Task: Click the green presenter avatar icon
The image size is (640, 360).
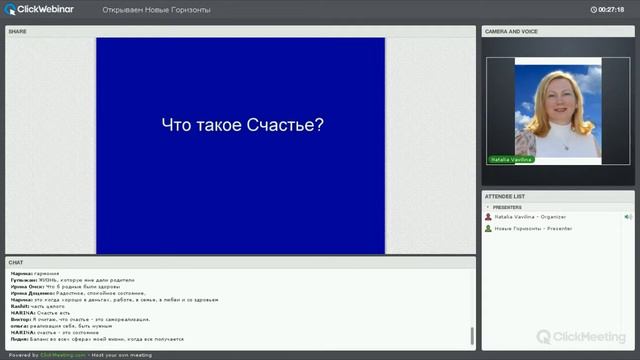Action: (x=488, y=229)
